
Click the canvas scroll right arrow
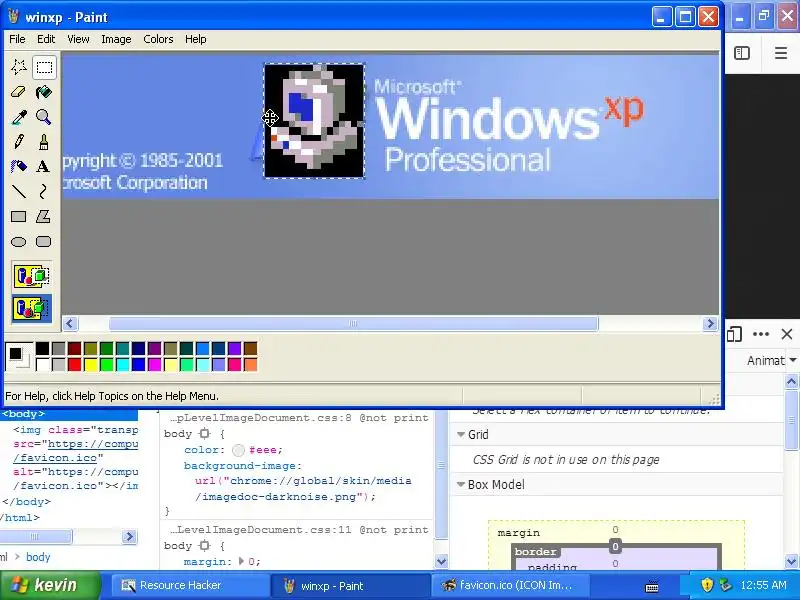point(710,323)
